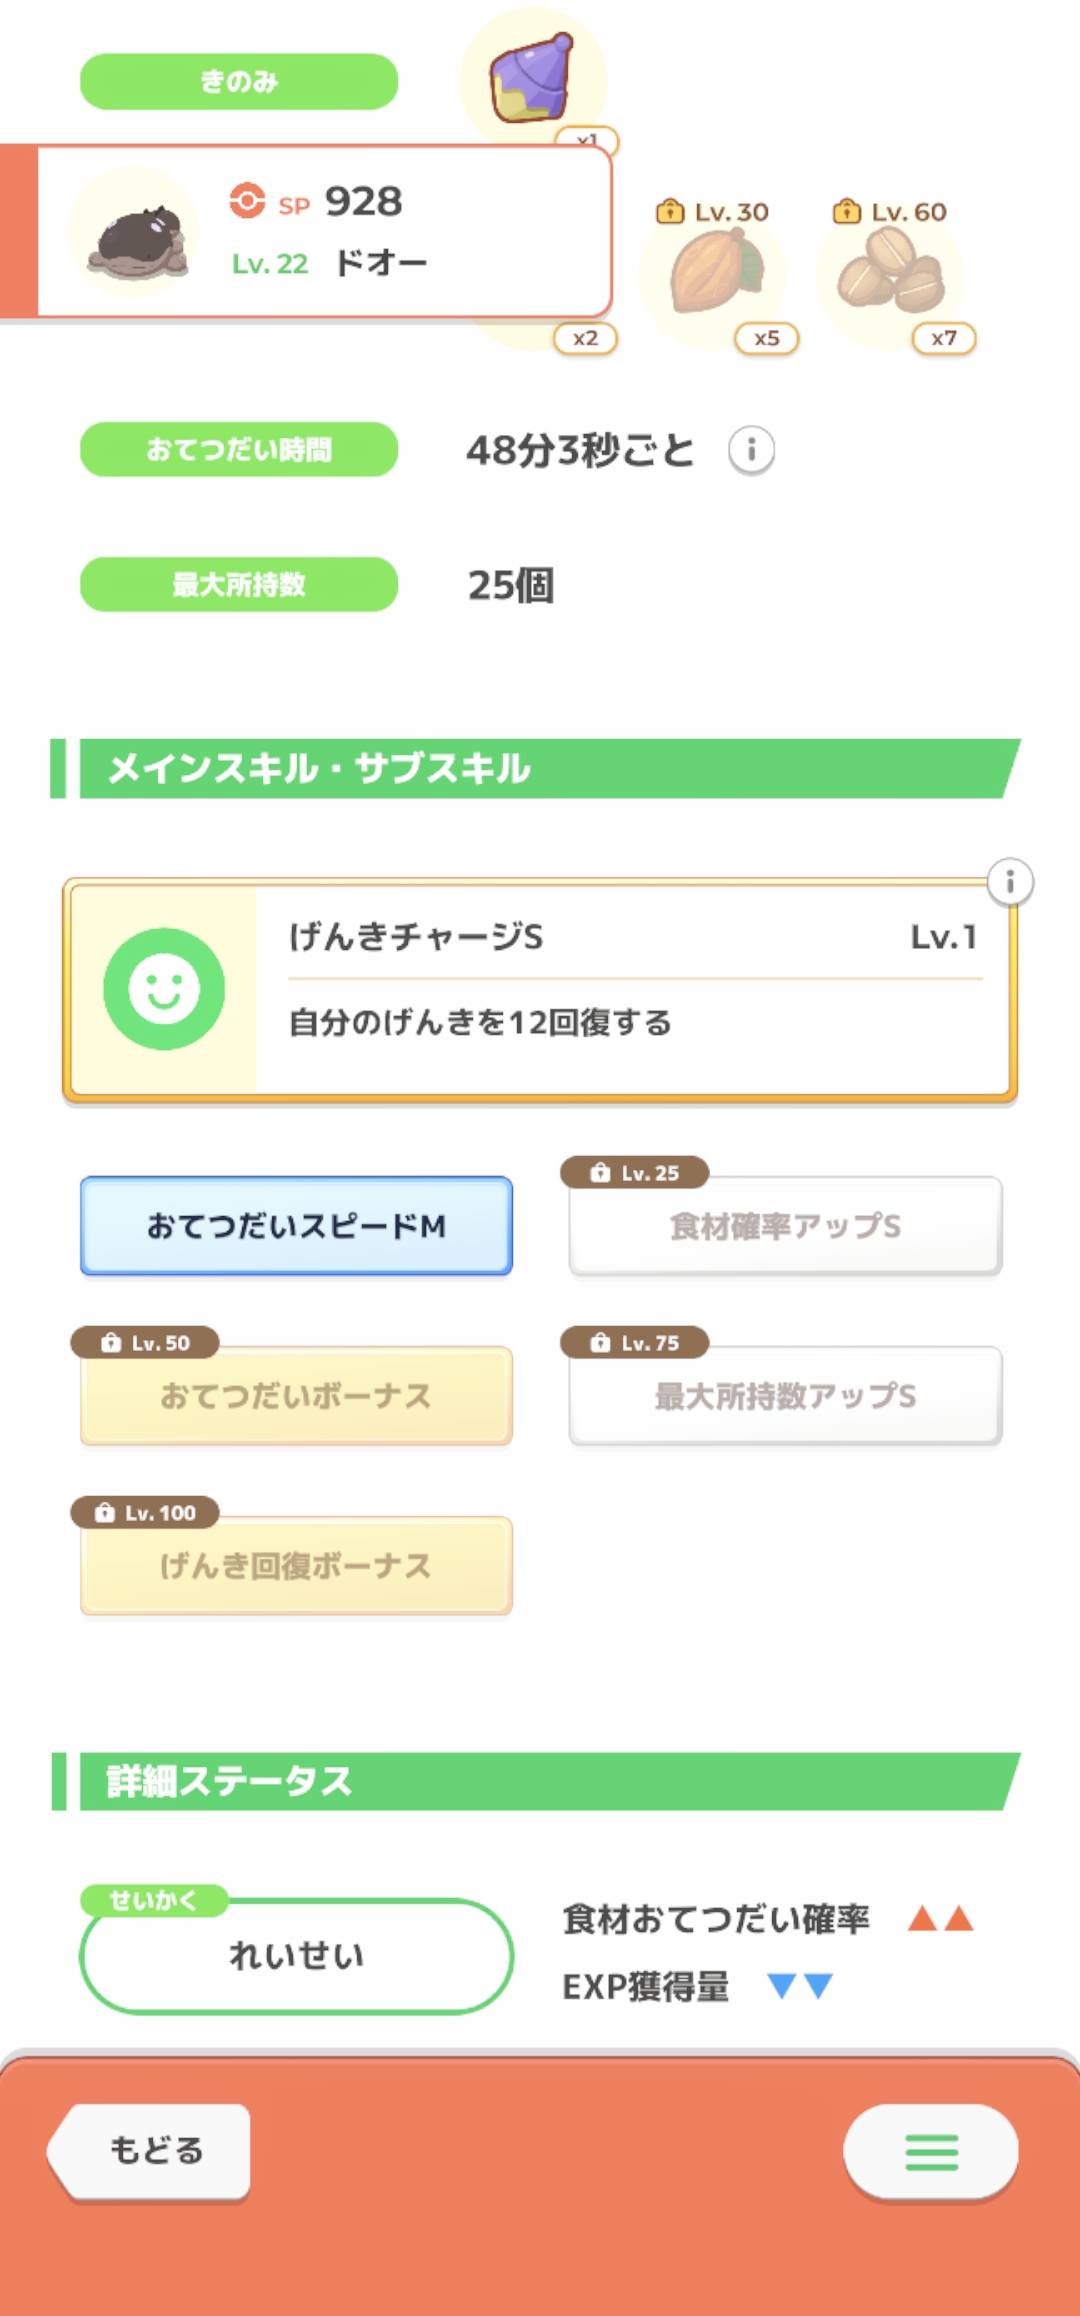1080x2316 pixels.
Task: Open the green hamburger menu button
Action: pos(931,2152)
